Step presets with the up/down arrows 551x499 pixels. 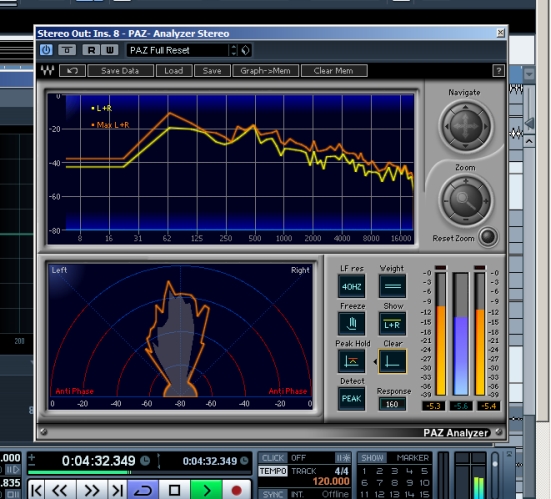[233, 50]
